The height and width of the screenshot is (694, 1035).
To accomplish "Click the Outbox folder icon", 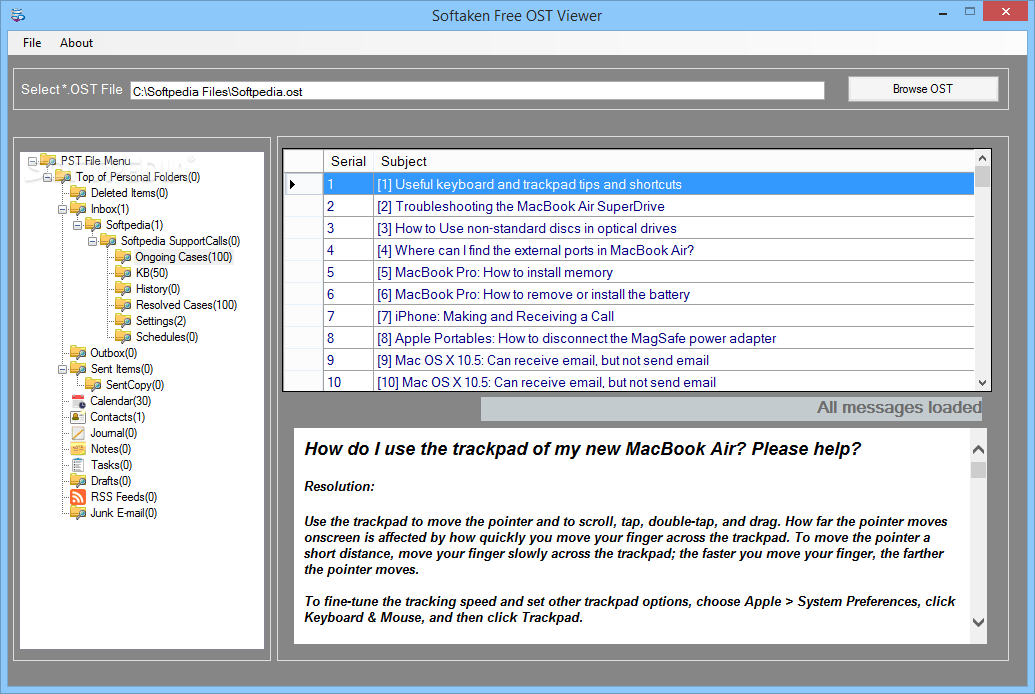I will (x=78, y=353).
